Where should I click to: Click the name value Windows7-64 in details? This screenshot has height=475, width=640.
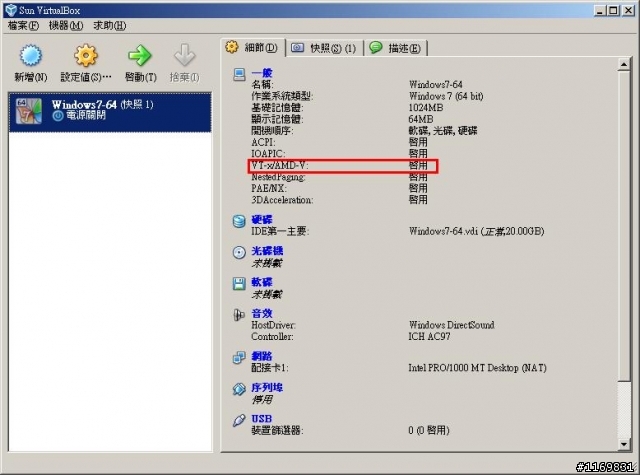436,84
